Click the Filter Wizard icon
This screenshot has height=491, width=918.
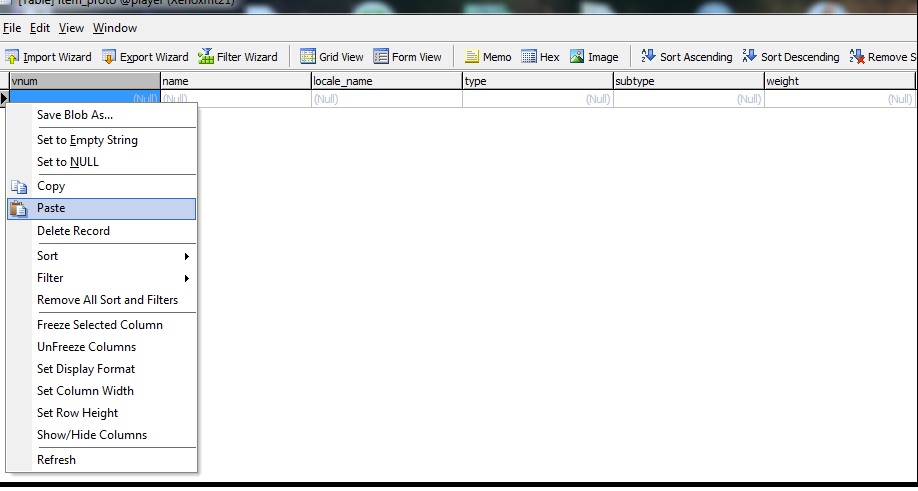(x=205, y=57)
